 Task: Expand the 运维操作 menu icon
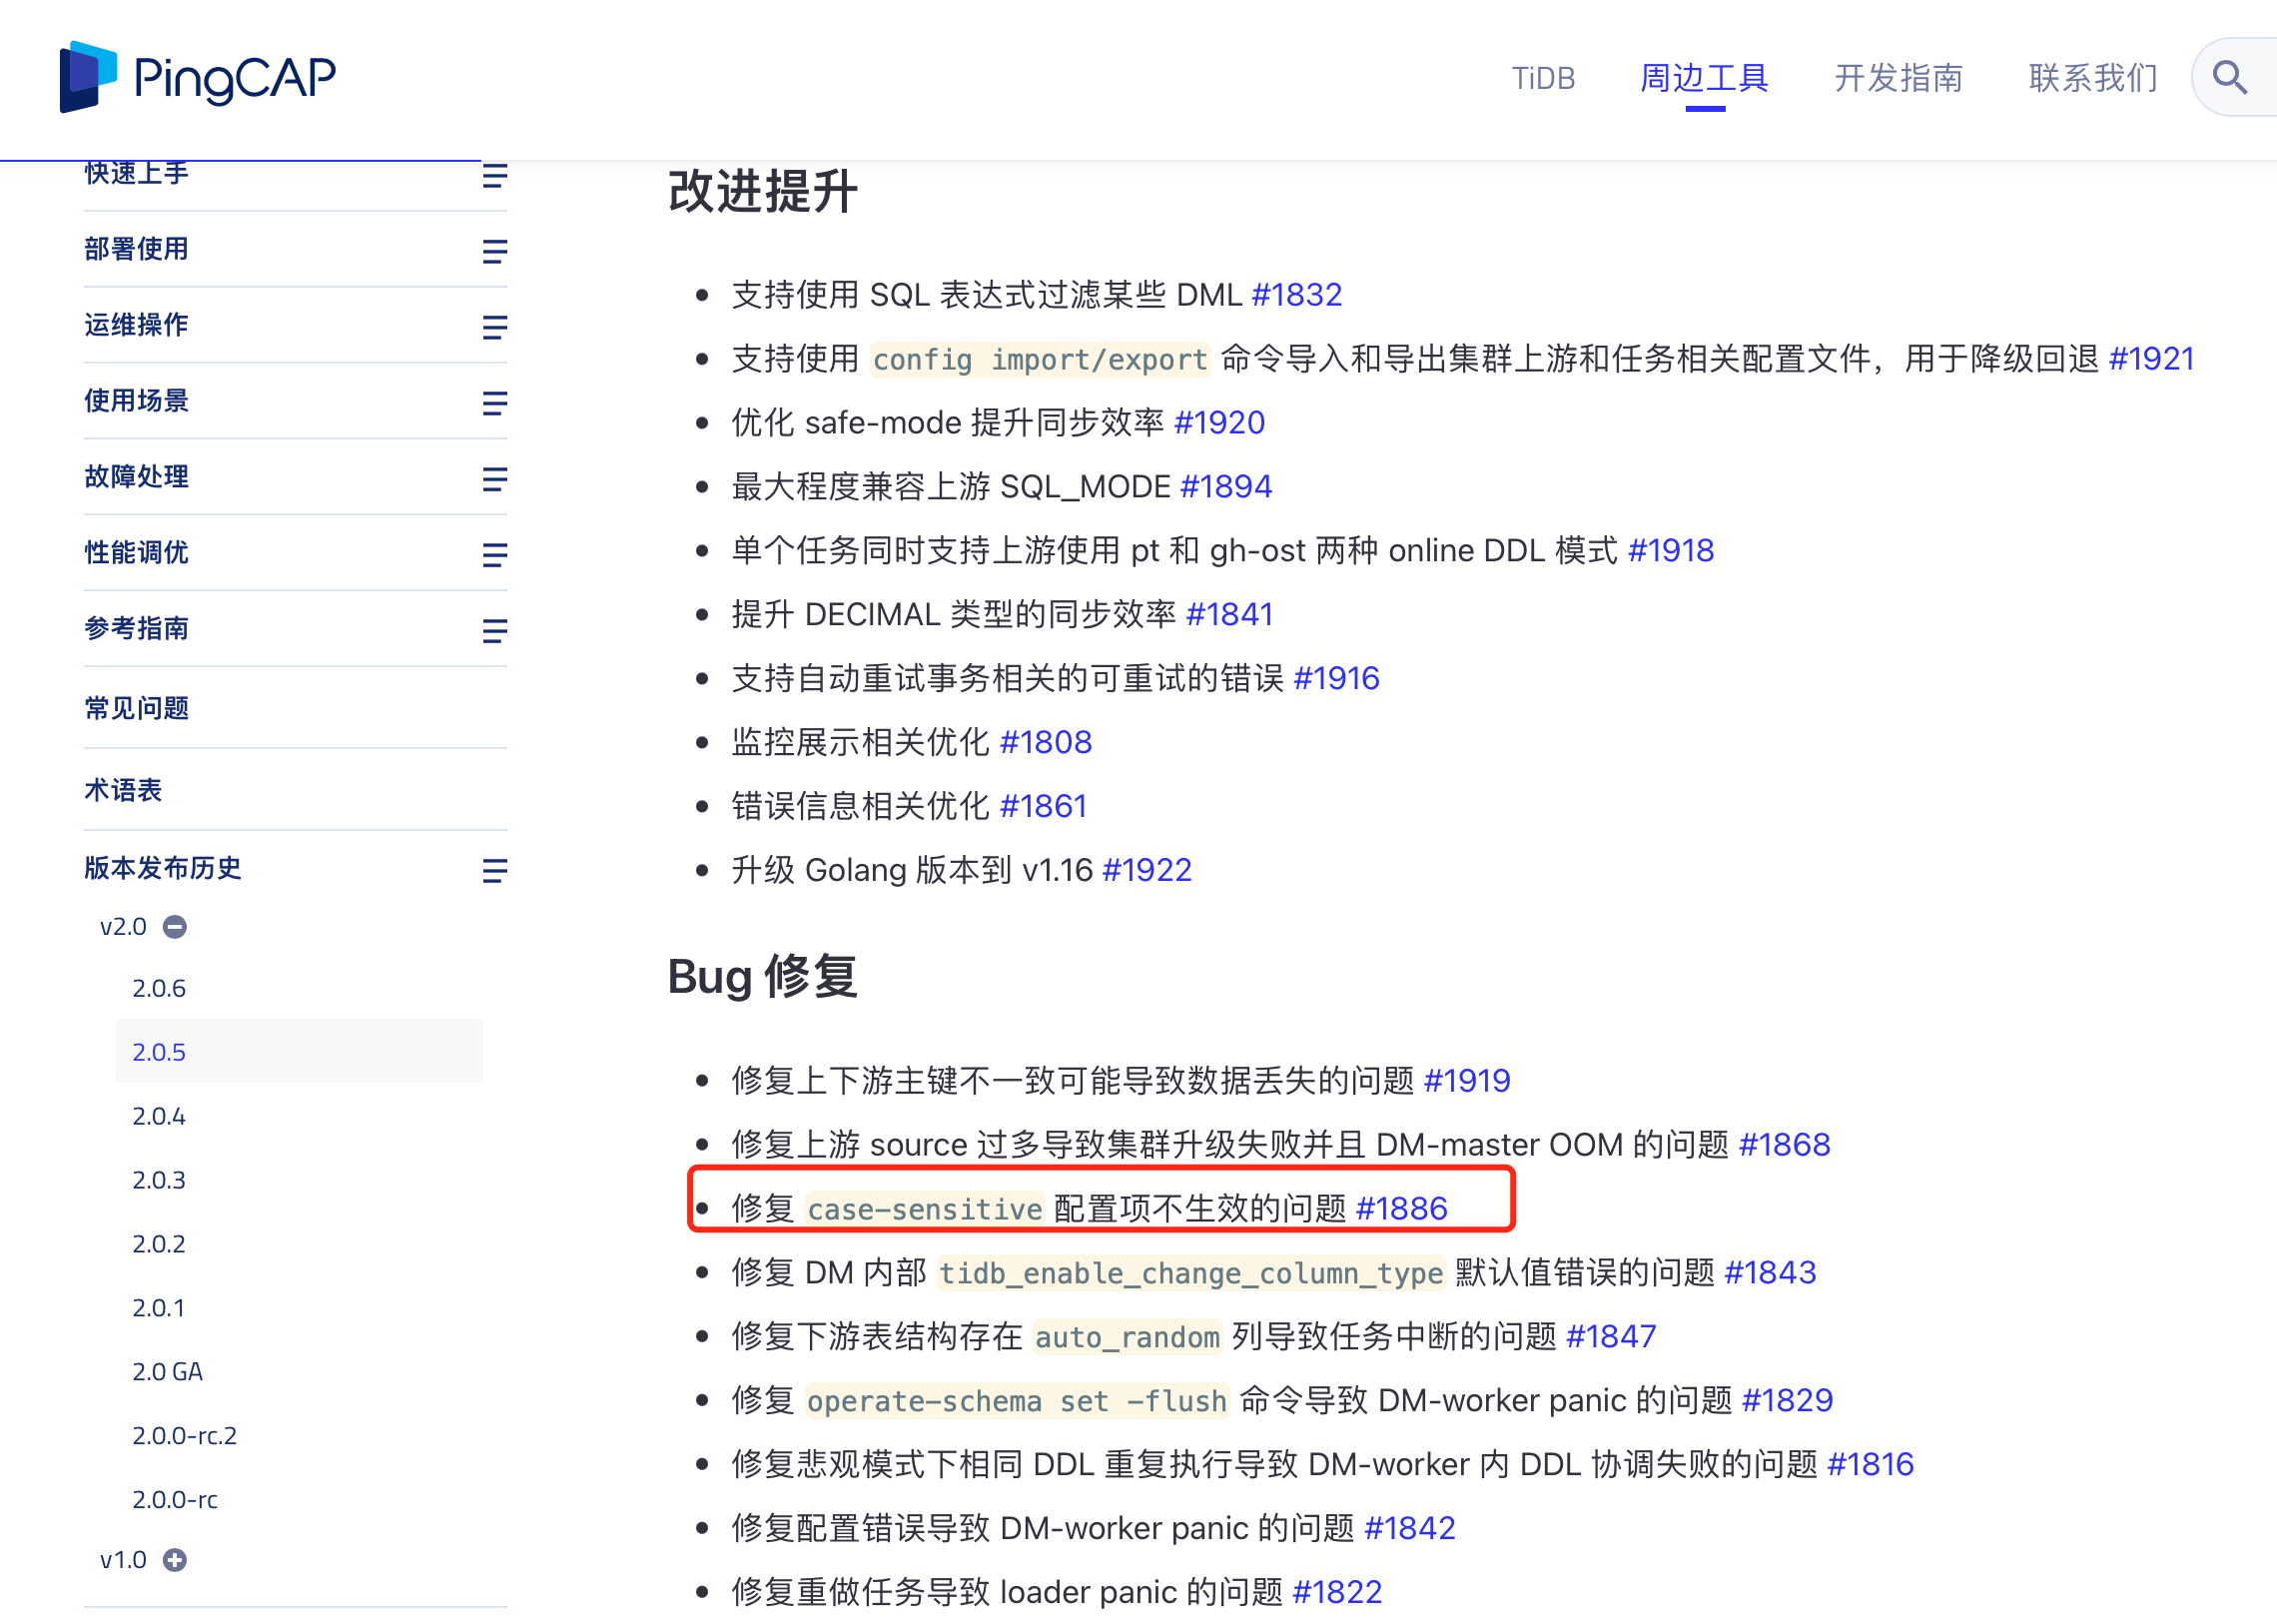494,327
